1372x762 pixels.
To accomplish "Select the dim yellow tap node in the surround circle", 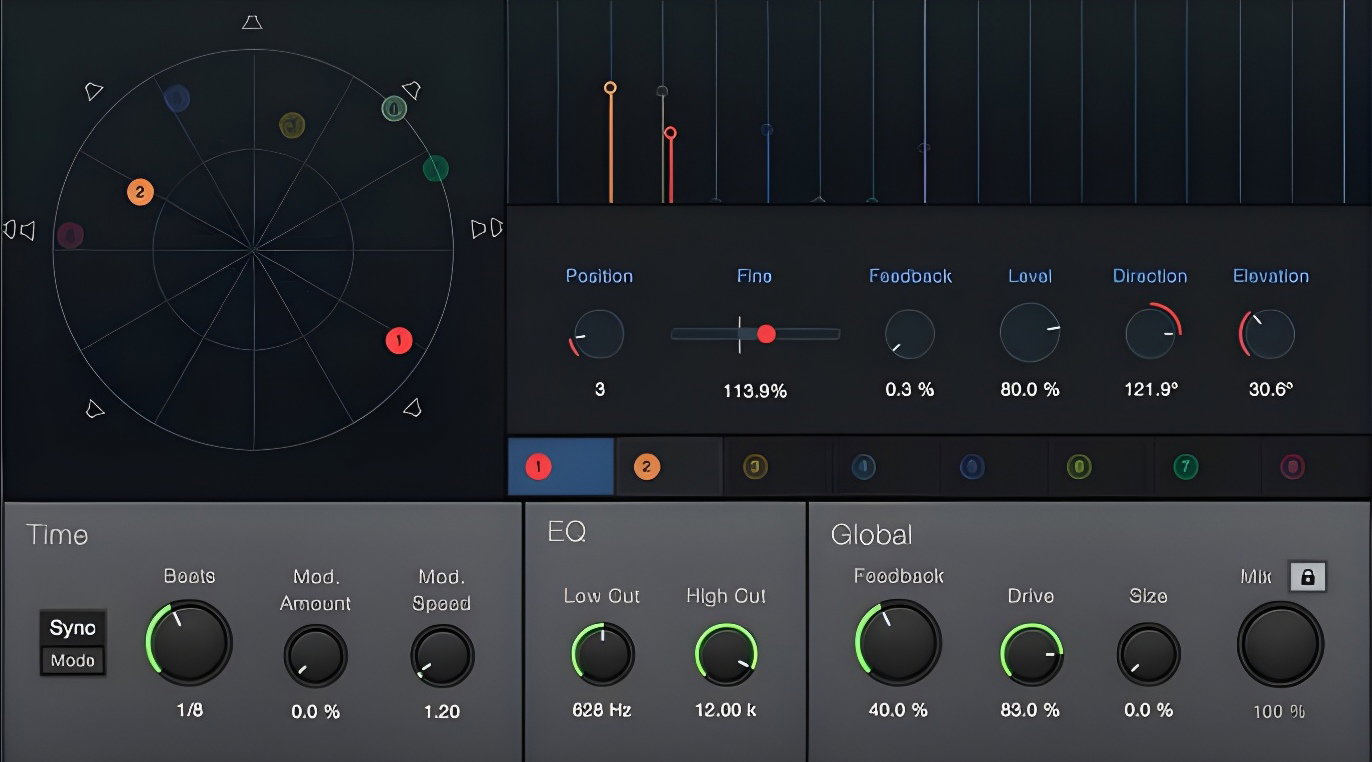I will click(292, 125).
